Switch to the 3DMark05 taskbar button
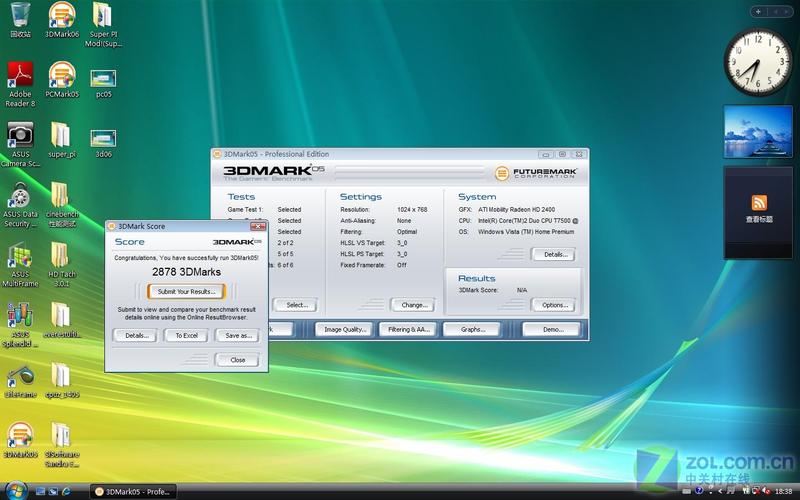800x500 pixels. pos(134,492)
